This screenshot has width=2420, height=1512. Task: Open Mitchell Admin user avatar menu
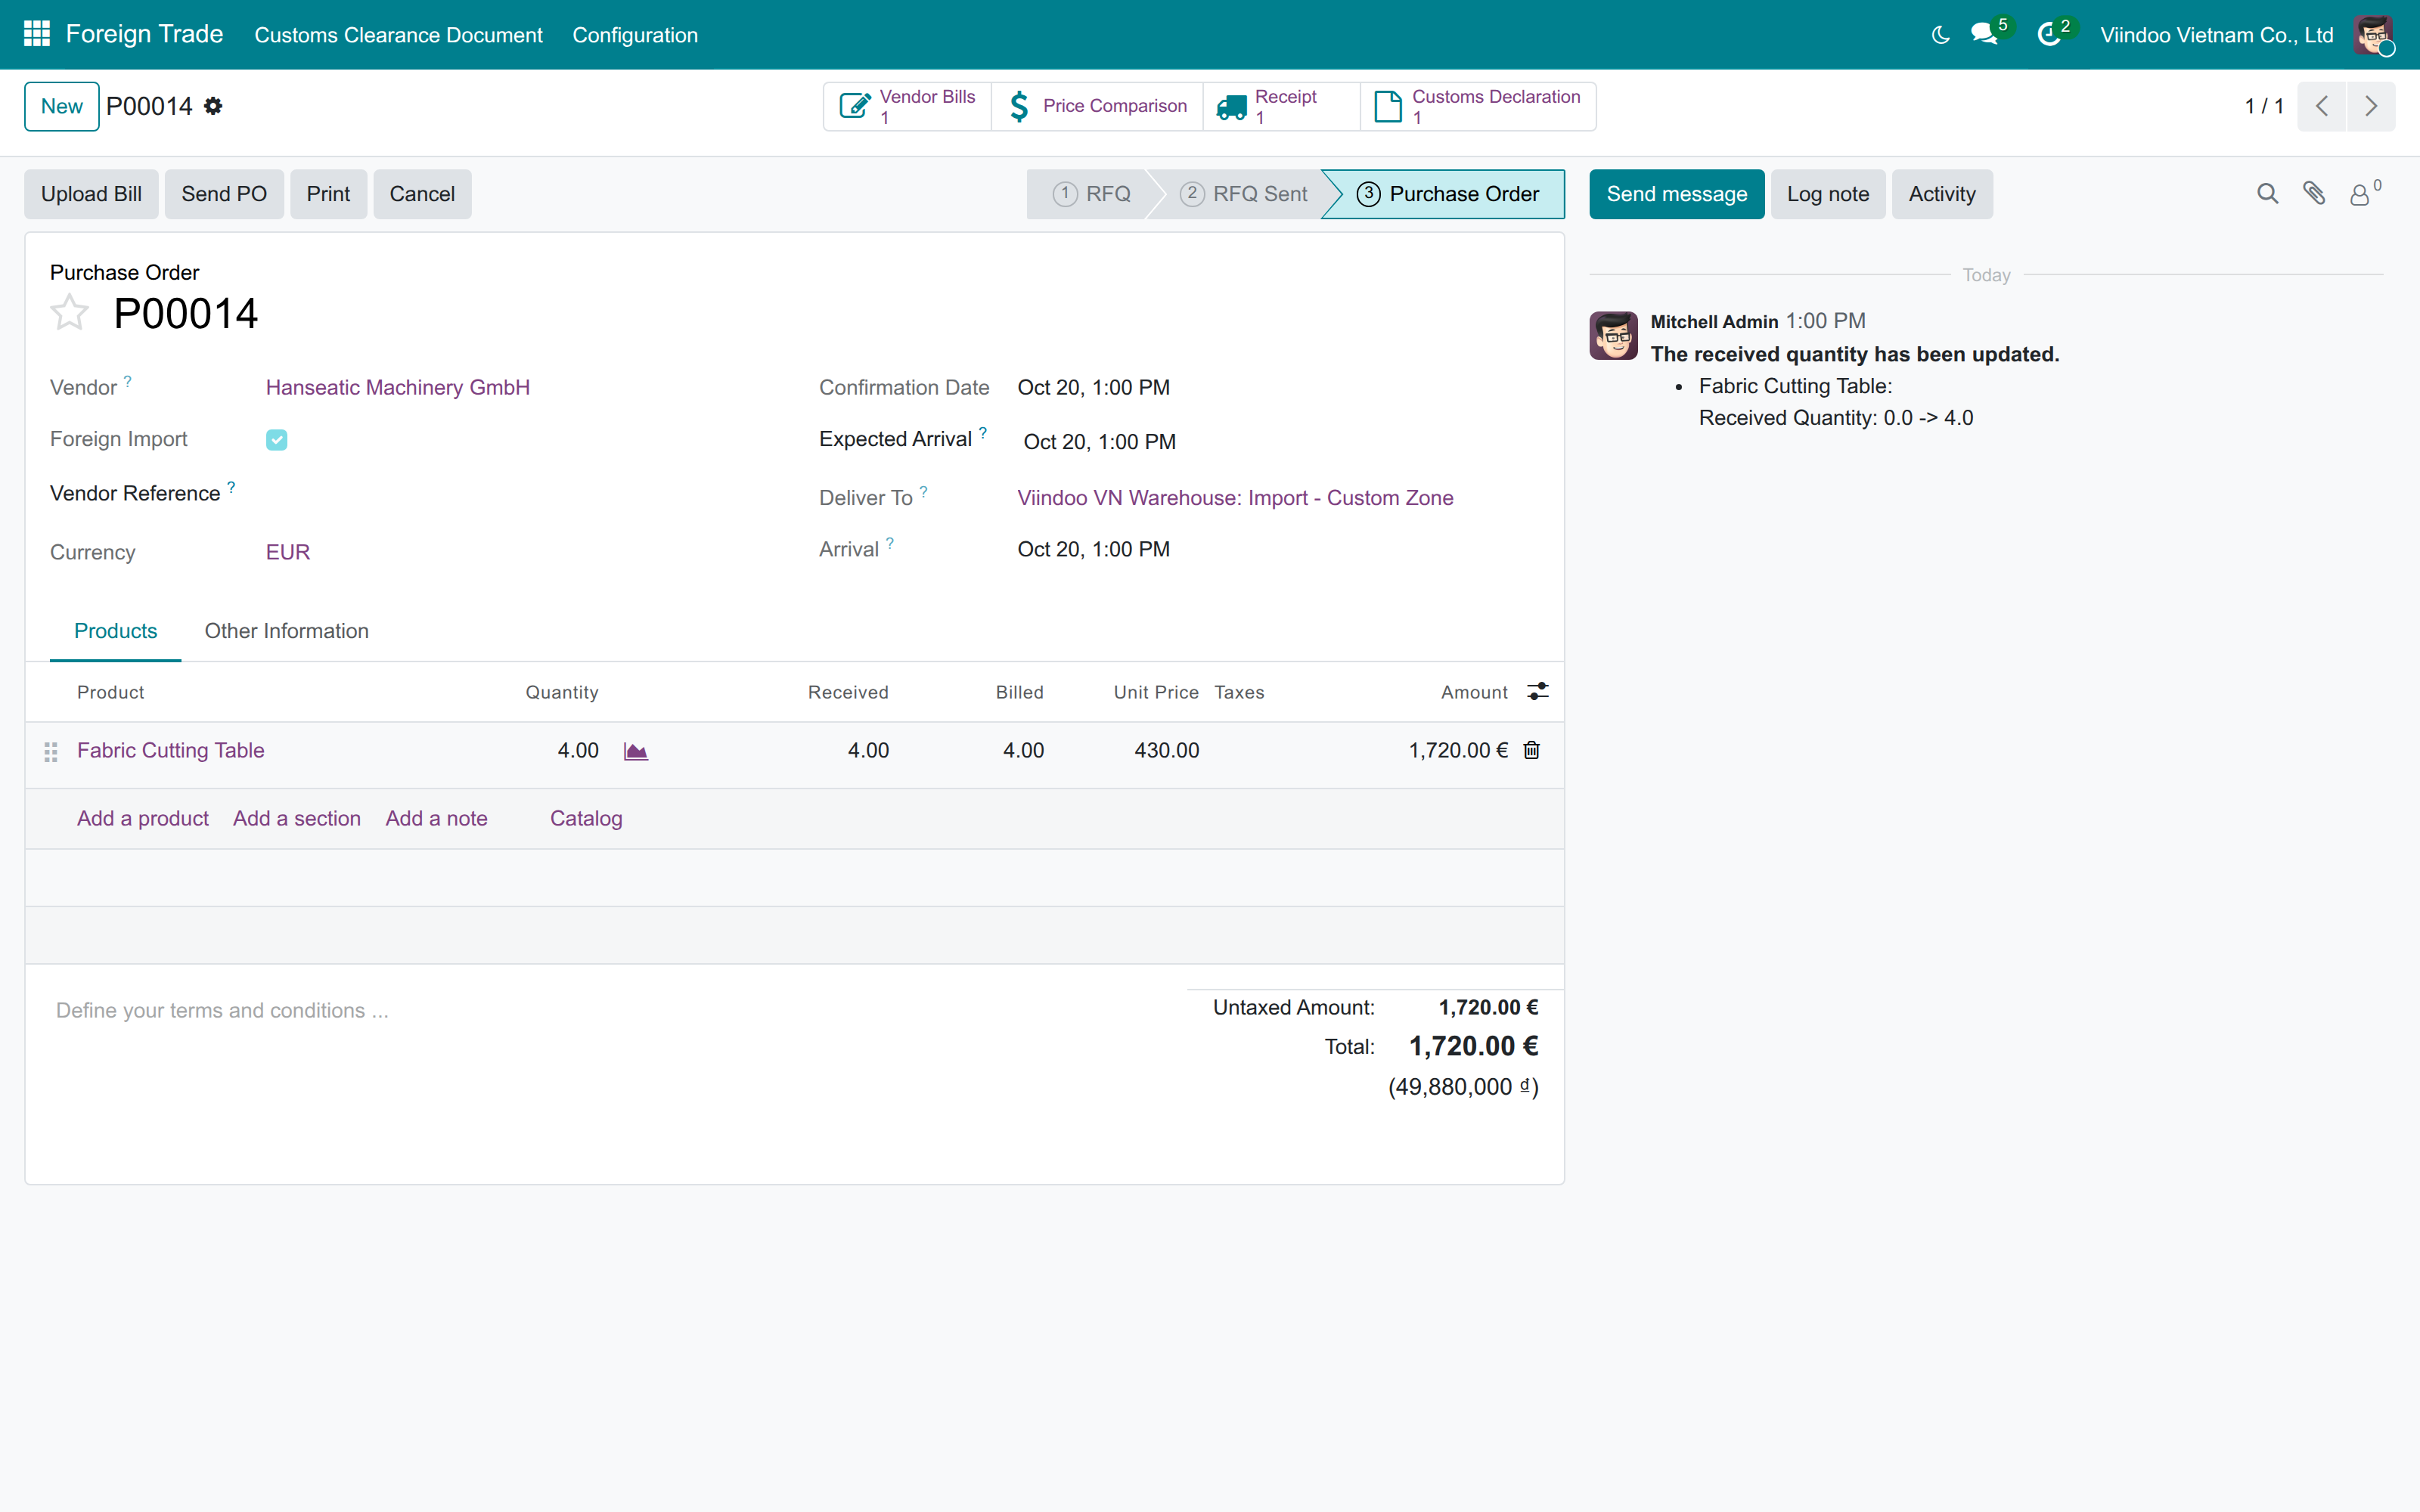[2374, 35]
